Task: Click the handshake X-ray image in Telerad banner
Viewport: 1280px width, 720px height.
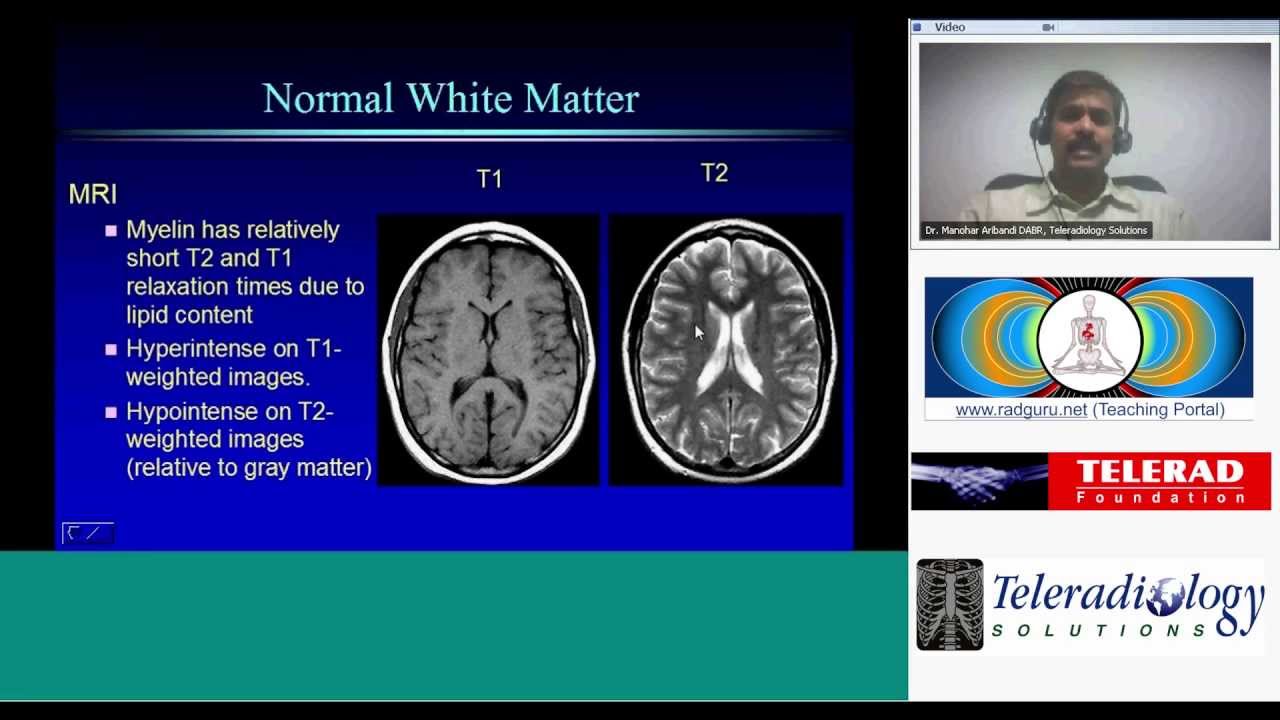Action: click(x=979, y=481)
